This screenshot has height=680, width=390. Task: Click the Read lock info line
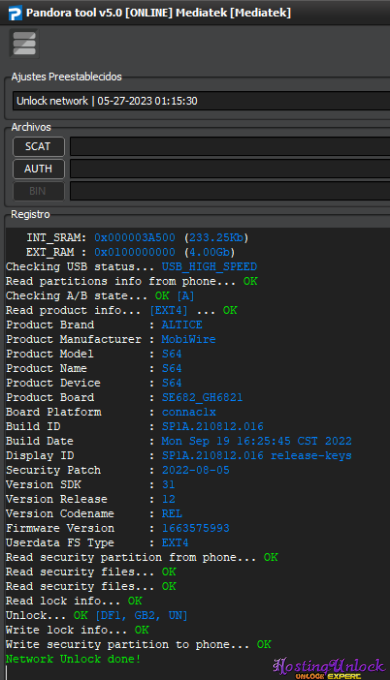[x=74, y=601]
